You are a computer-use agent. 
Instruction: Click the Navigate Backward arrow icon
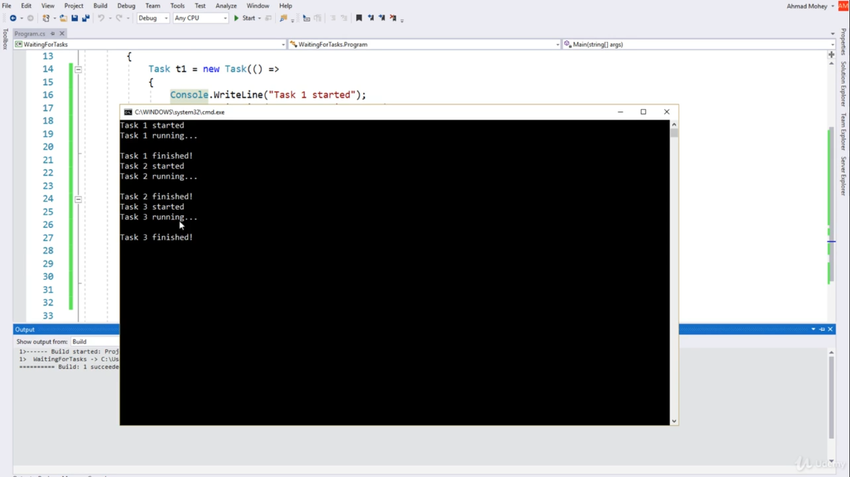click(13, 18)
